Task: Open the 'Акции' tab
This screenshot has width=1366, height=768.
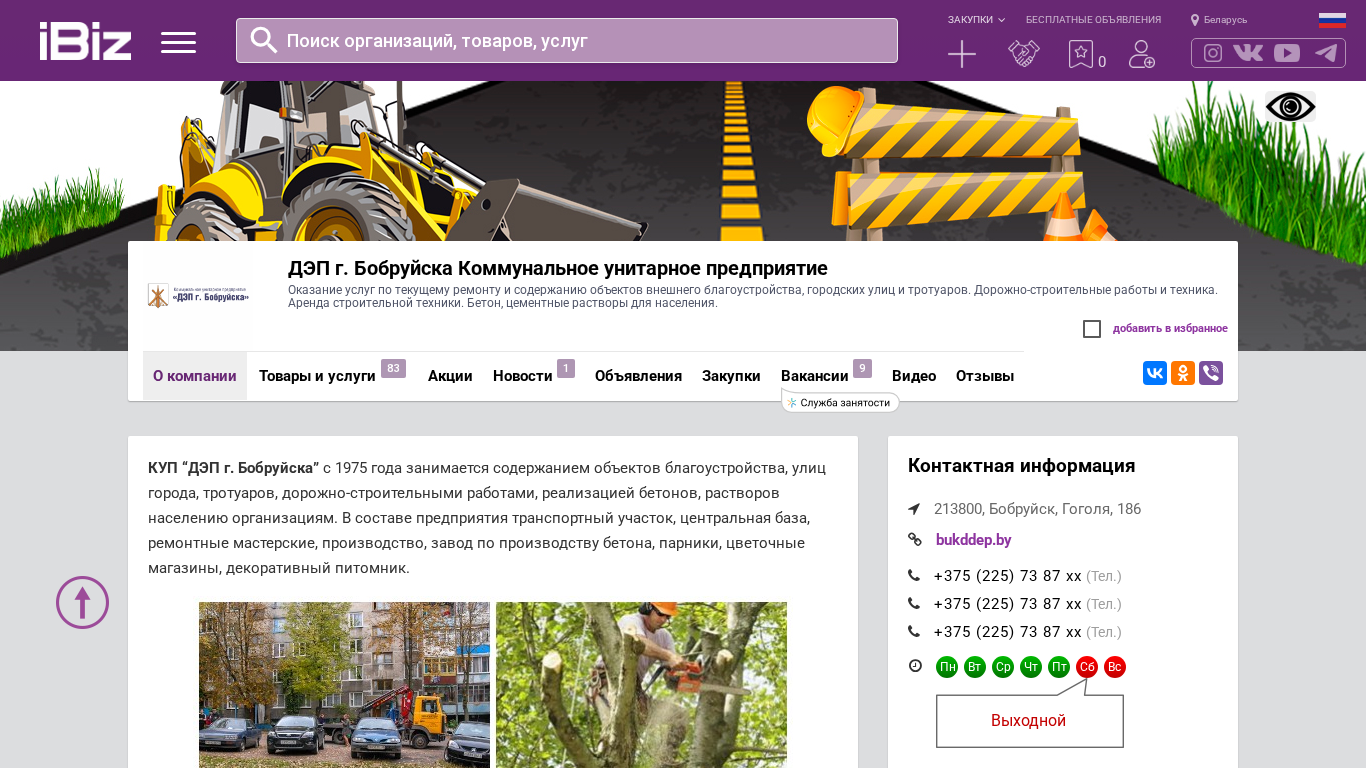Action: point(450,376)
